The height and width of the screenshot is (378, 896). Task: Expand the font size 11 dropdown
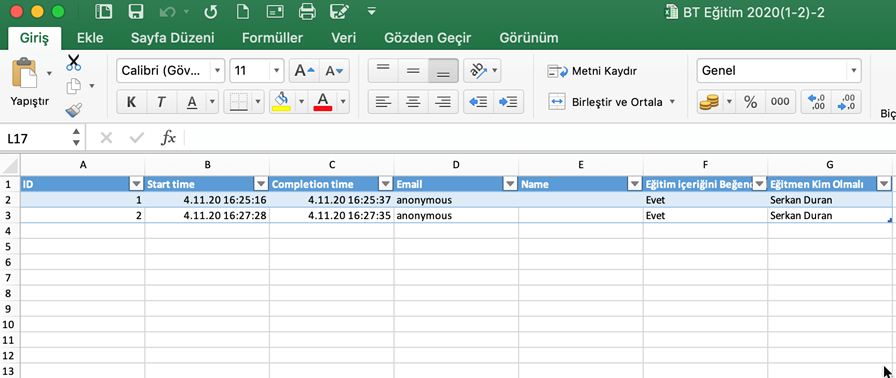[277, 71]
